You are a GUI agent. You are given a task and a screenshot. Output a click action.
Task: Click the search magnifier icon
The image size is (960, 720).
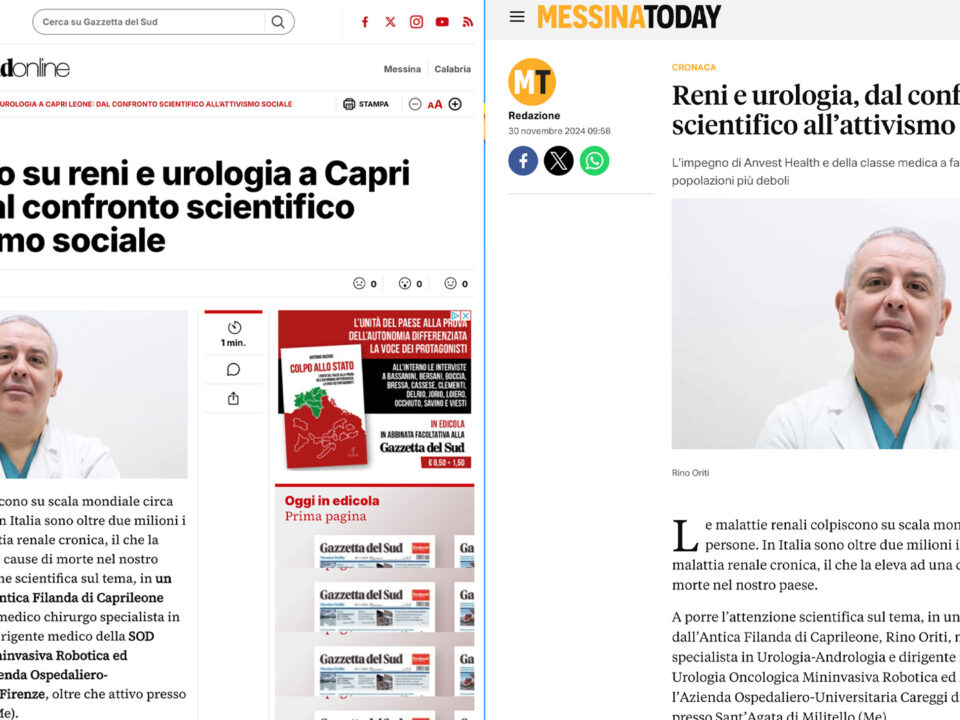coord(278,22)
